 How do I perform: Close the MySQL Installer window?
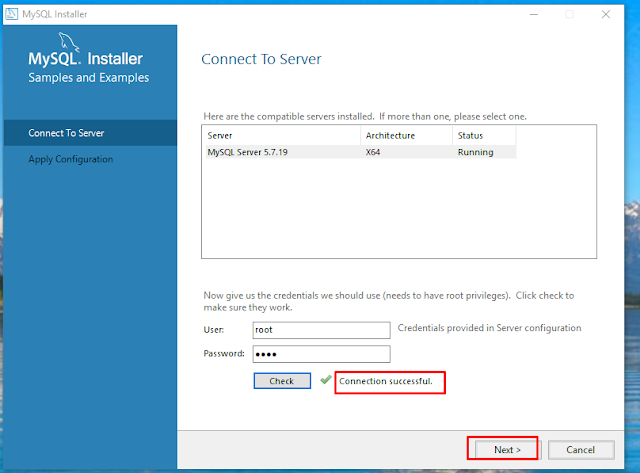(606, 14)
